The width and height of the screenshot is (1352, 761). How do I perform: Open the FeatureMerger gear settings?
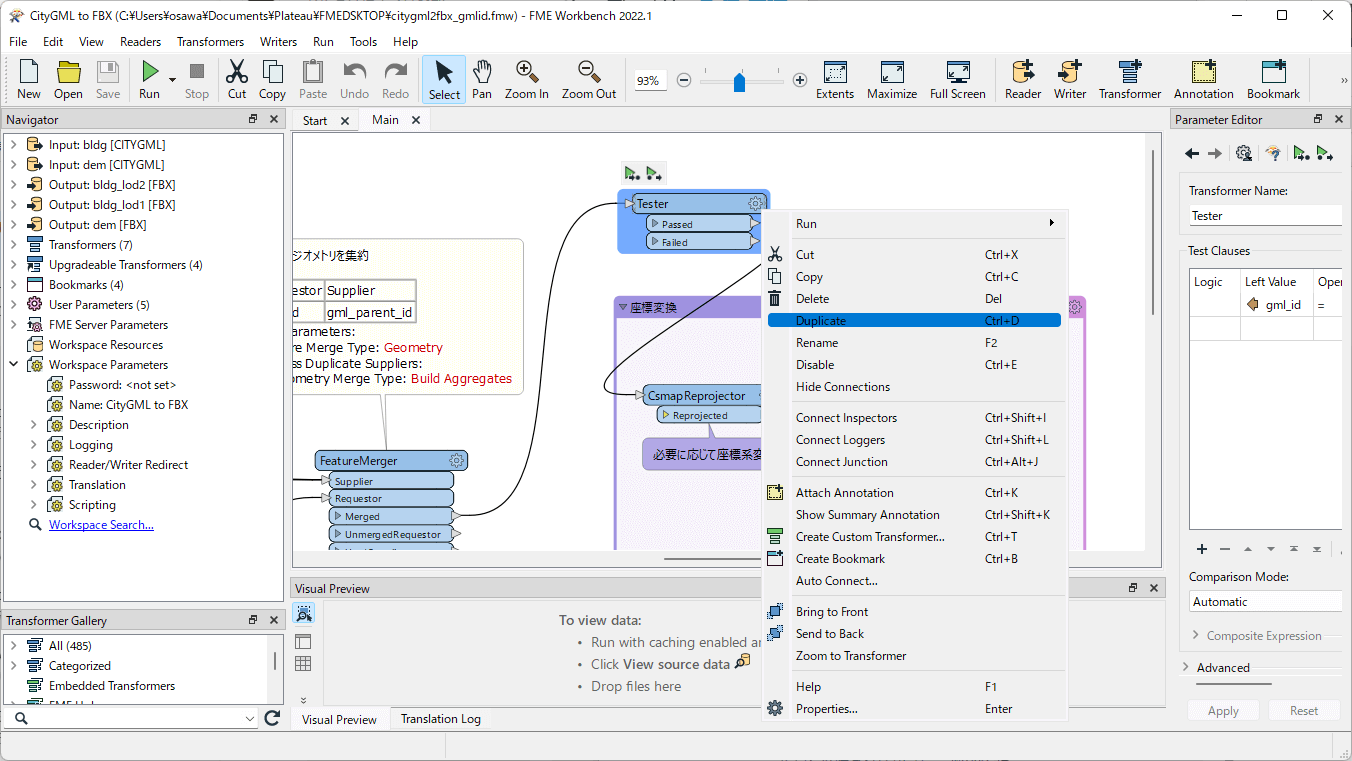coord(457,461)
